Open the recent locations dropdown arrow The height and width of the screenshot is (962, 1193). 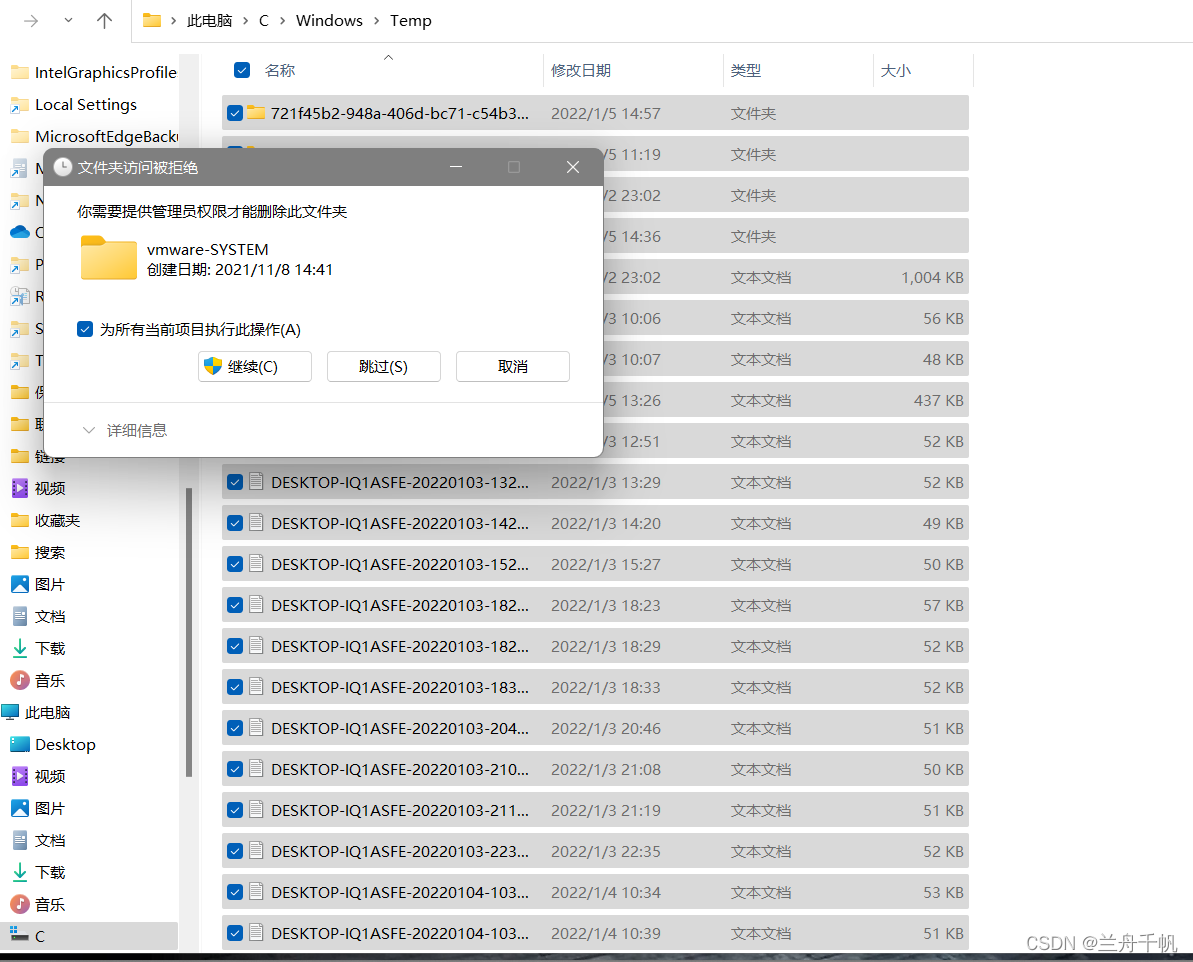tap(68, 21)
